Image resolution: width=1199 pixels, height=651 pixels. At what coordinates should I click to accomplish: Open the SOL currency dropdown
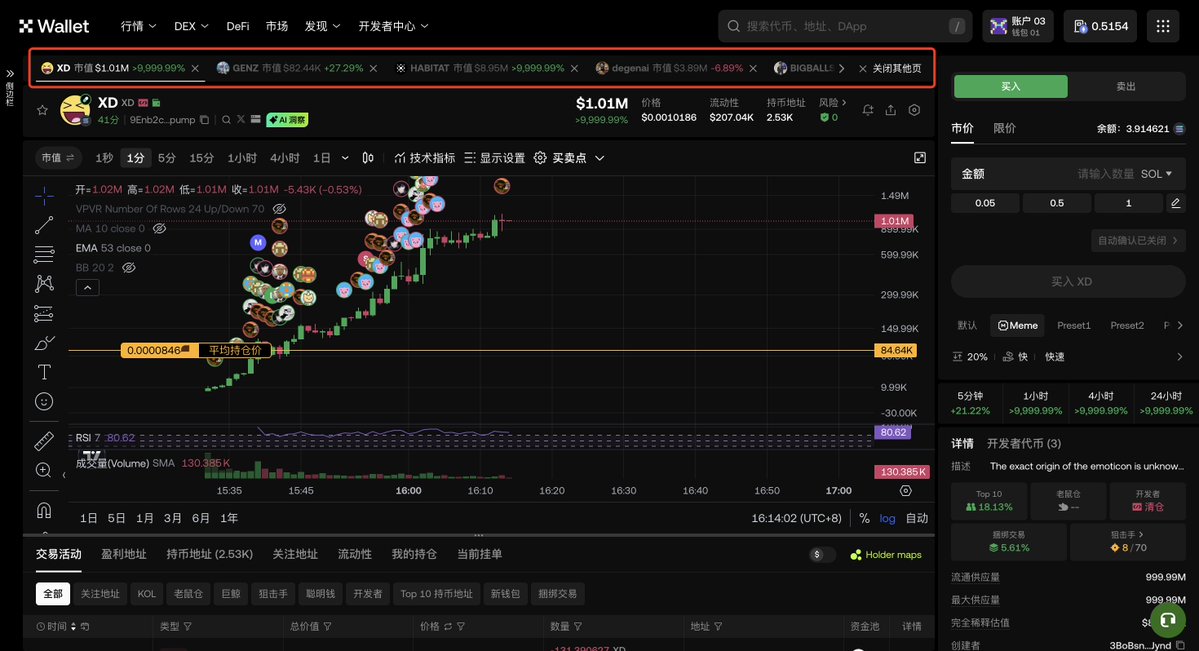[x=1156, y=174]
